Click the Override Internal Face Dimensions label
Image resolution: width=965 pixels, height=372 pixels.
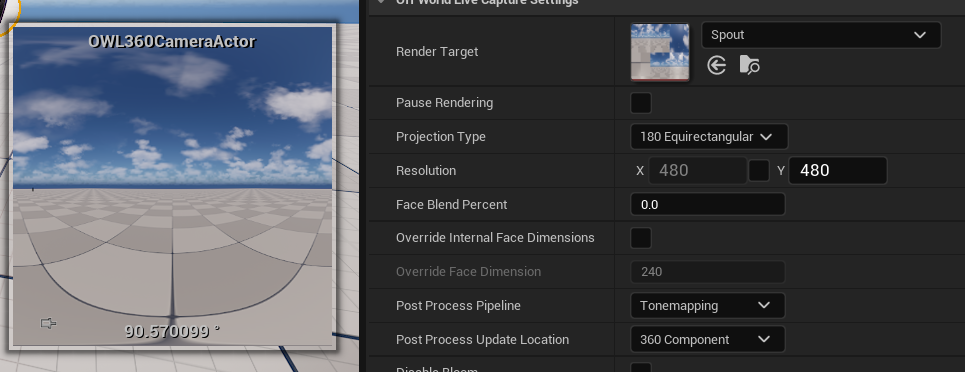(x=495, y=238)
